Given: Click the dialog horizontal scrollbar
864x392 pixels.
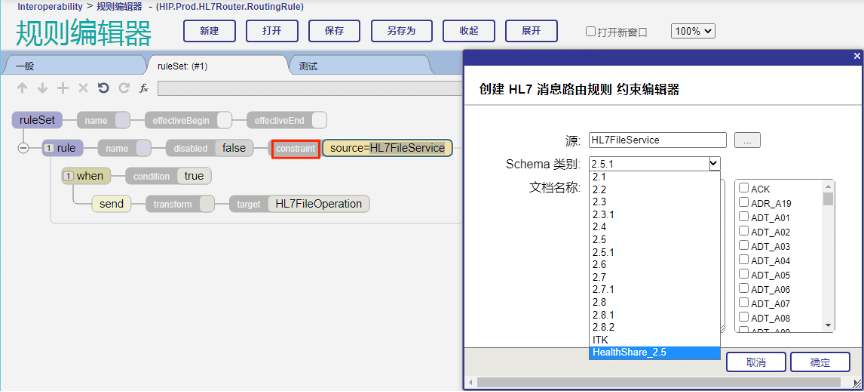Looking at the screenshot, I should coord(659,382).
